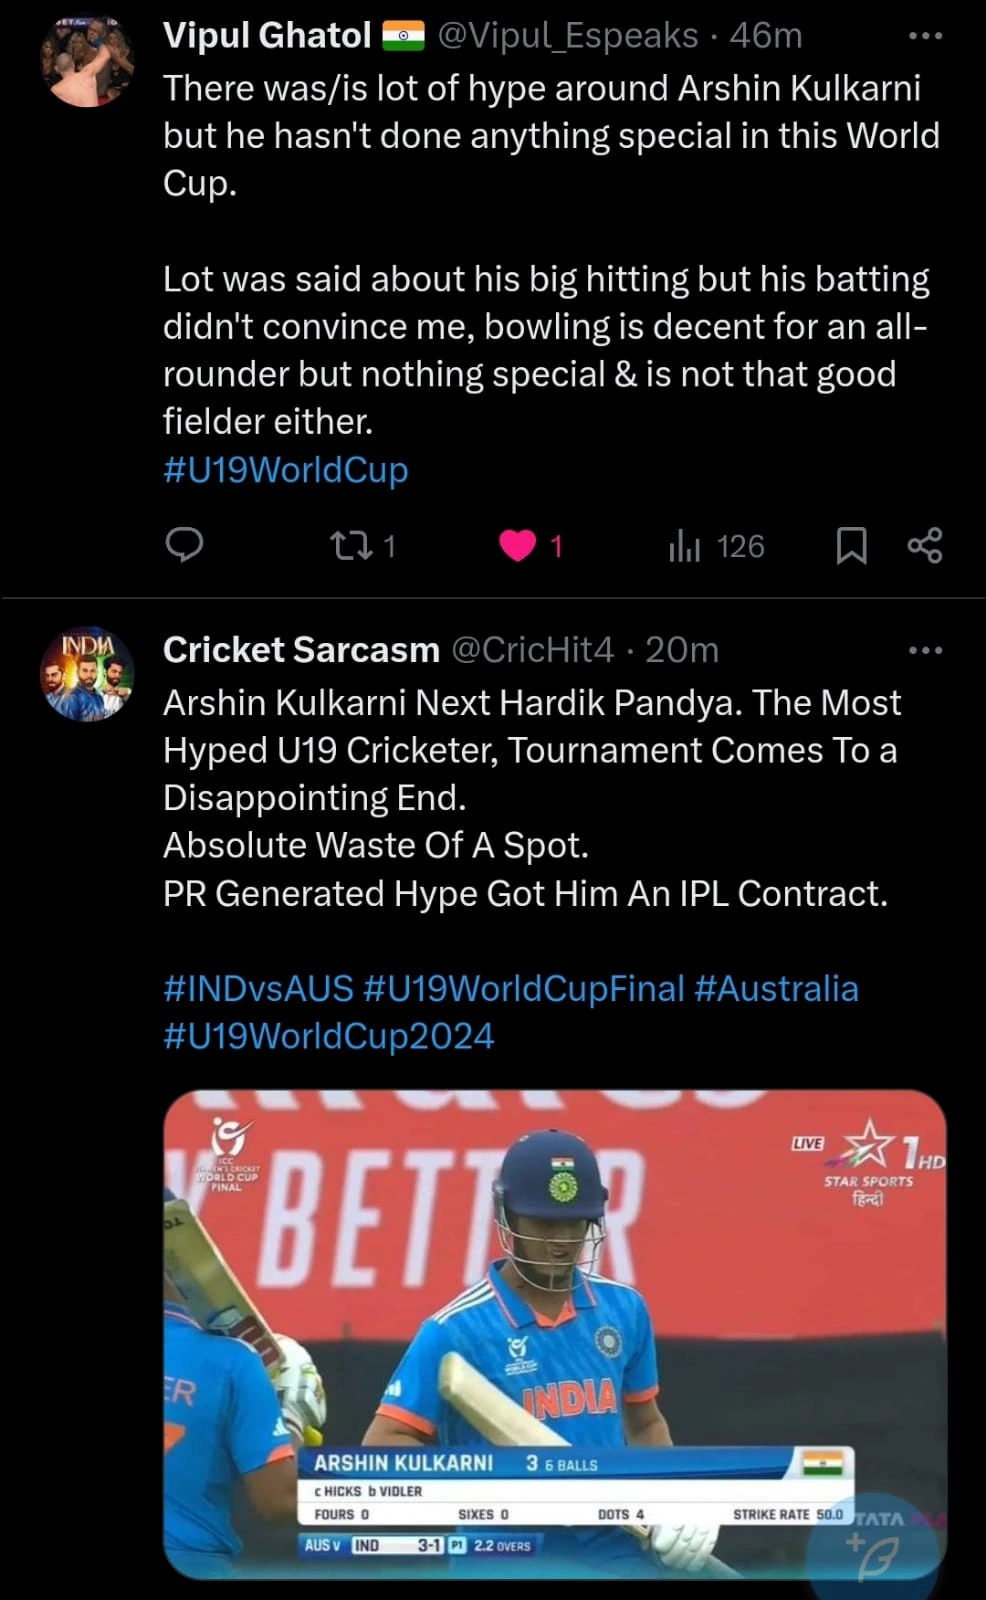Tap the #U19WorldCup hashtag
Viewport: 986px width, 1600px height.
click(285, 470)
